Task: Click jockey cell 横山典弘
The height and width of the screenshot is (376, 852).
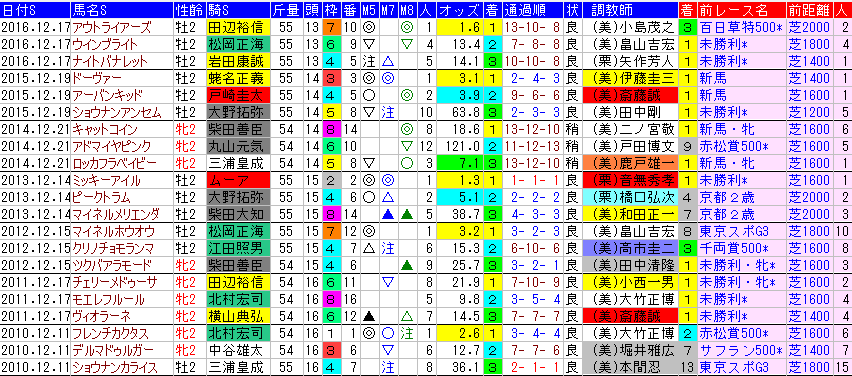Action: point(238,317)
